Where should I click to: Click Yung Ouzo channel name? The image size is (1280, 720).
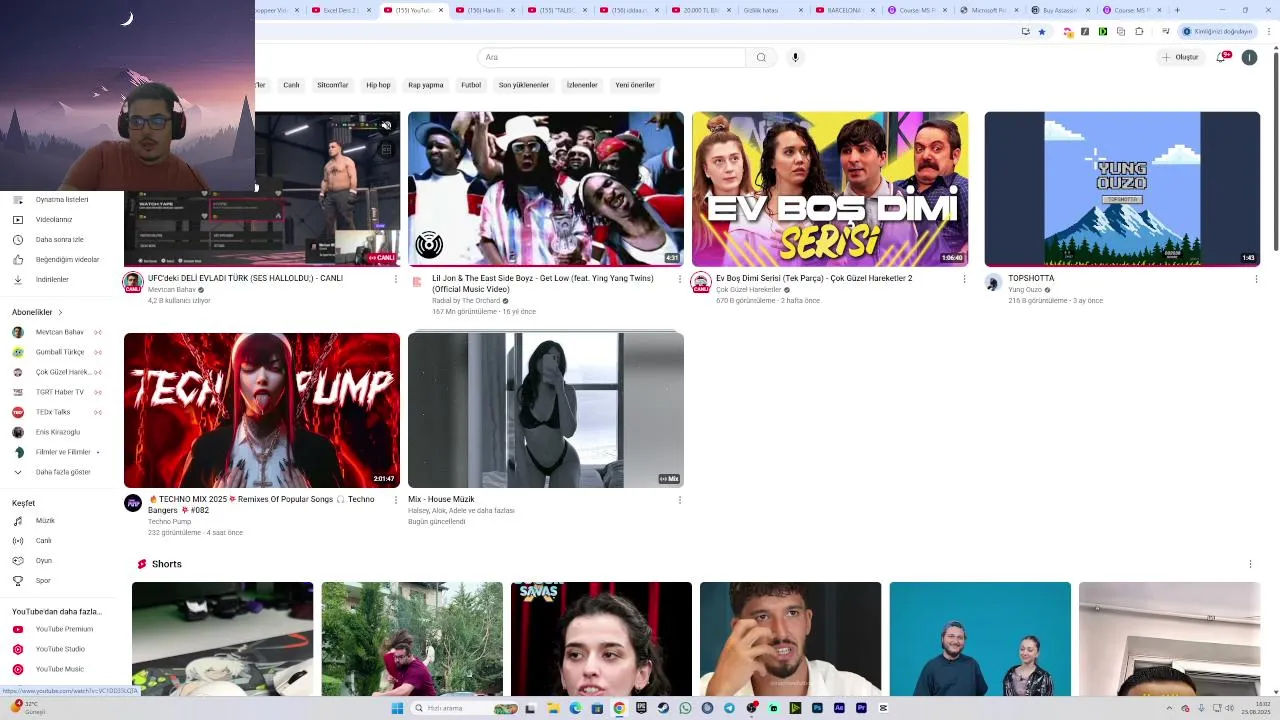pyautogui.click(x=1025, y=290)
